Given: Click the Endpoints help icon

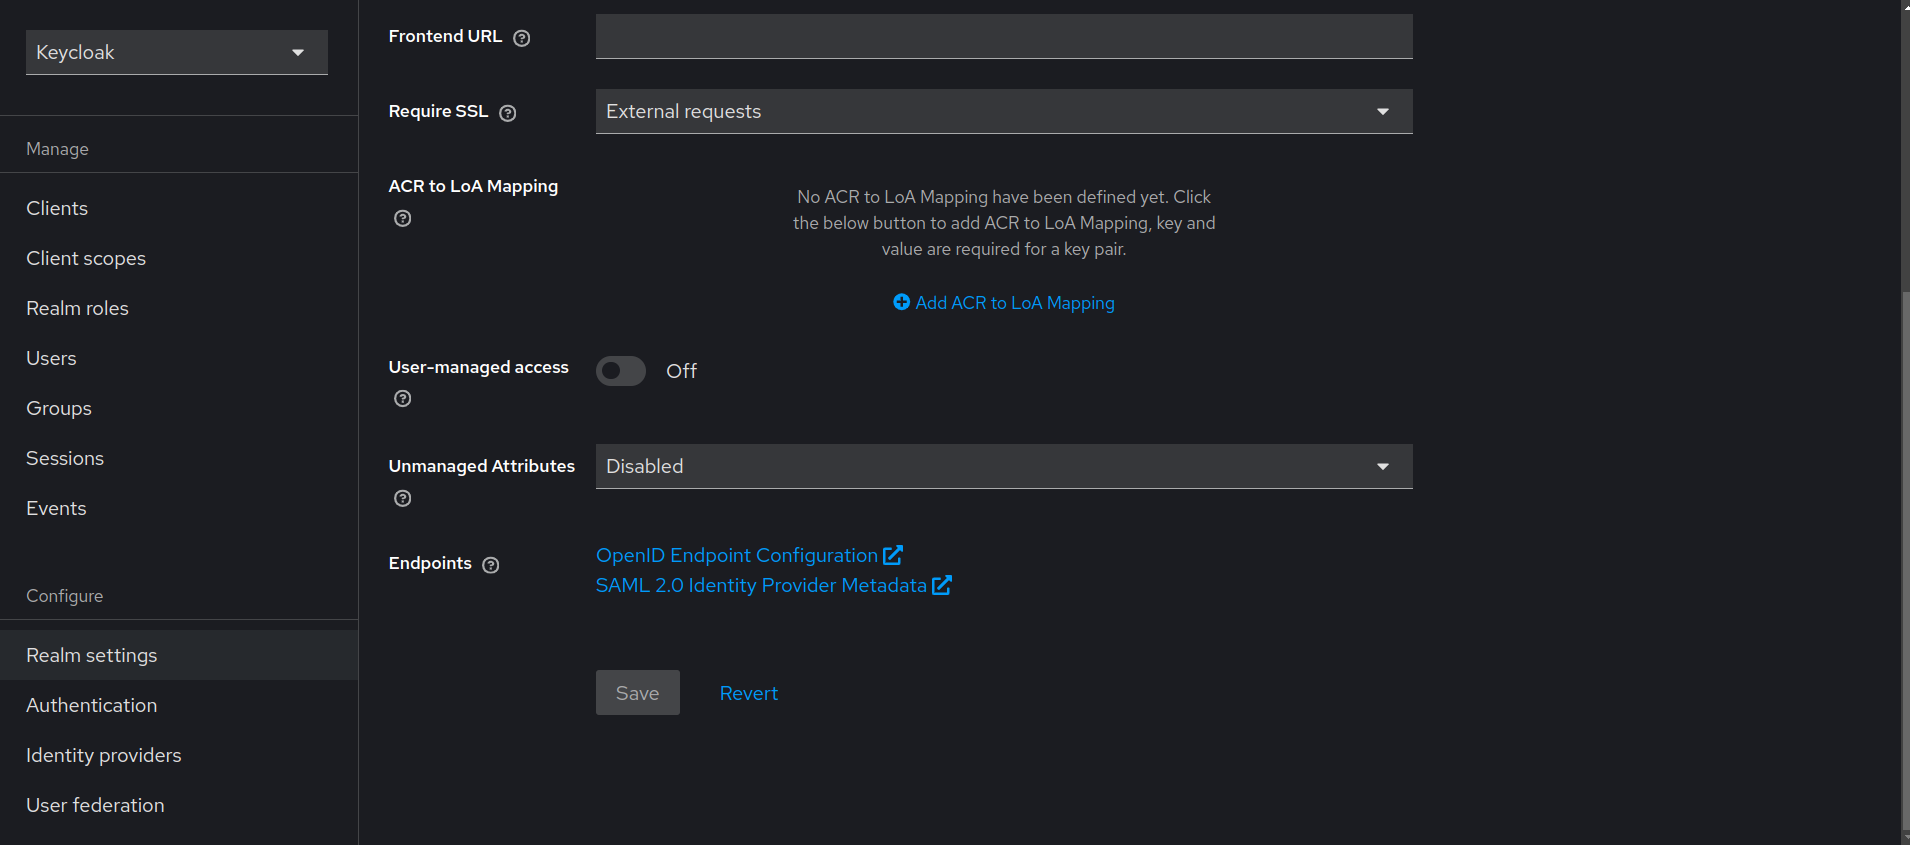Looking at the screenshot, I should [491, 565].
